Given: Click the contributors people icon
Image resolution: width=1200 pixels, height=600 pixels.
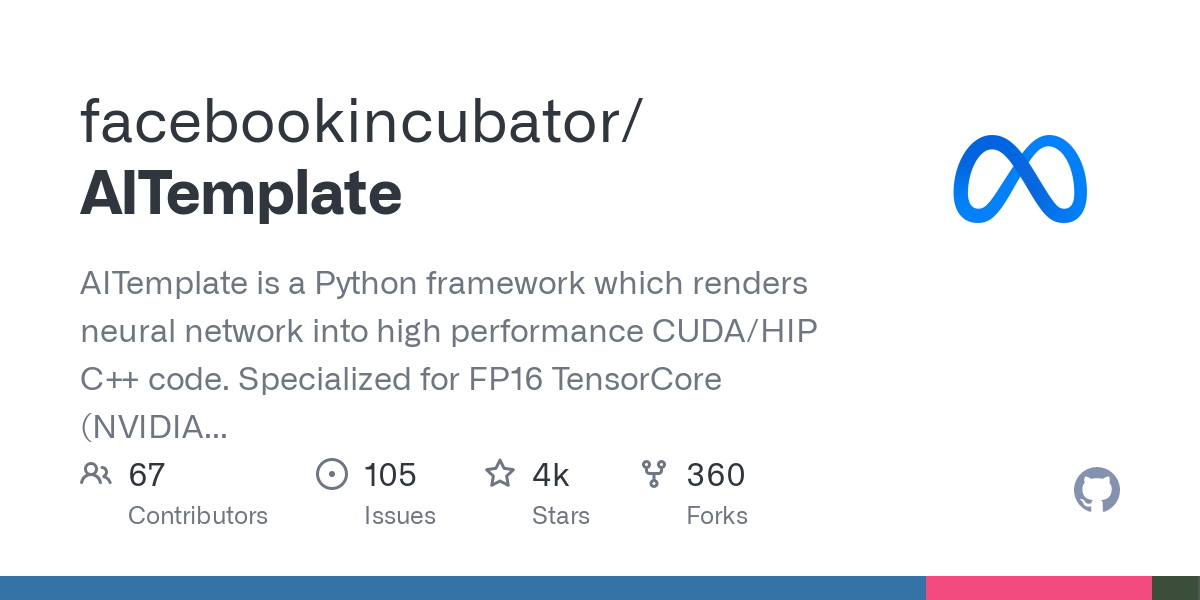Looking at the screenshot, I should [96, 474].
